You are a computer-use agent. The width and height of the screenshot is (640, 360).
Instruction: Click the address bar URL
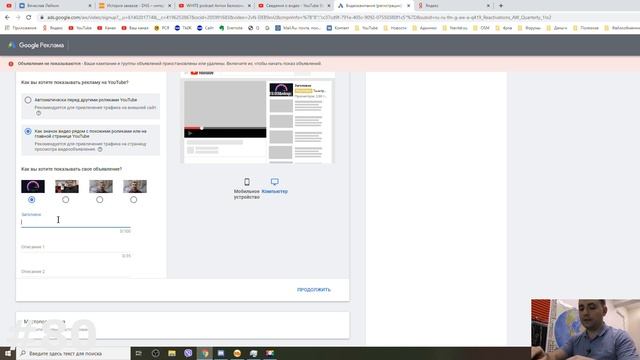point(299,18)
